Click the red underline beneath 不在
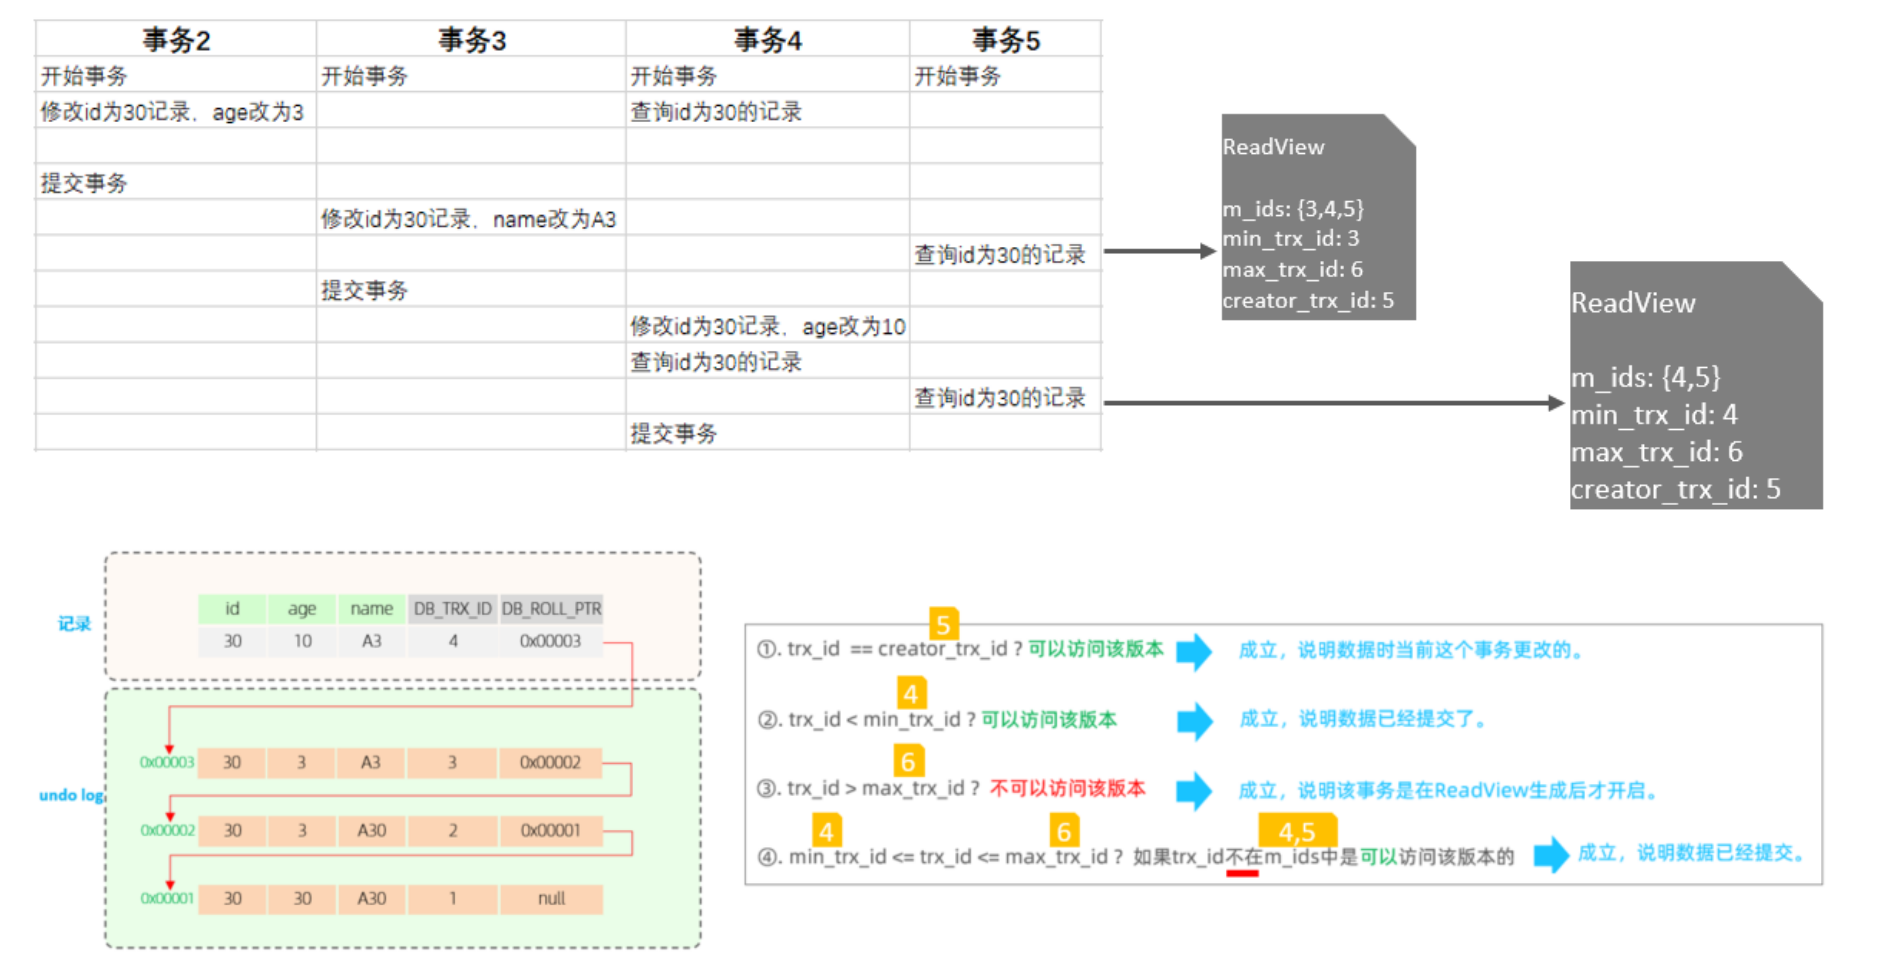1881x980 pixels. pos(1242,873)
